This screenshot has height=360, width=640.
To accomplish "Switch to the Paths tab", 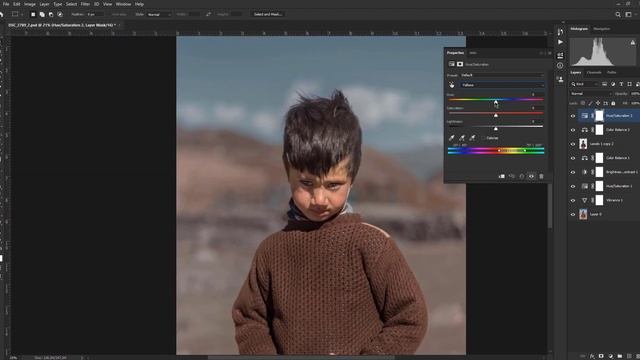I will [x=611, y=73].
